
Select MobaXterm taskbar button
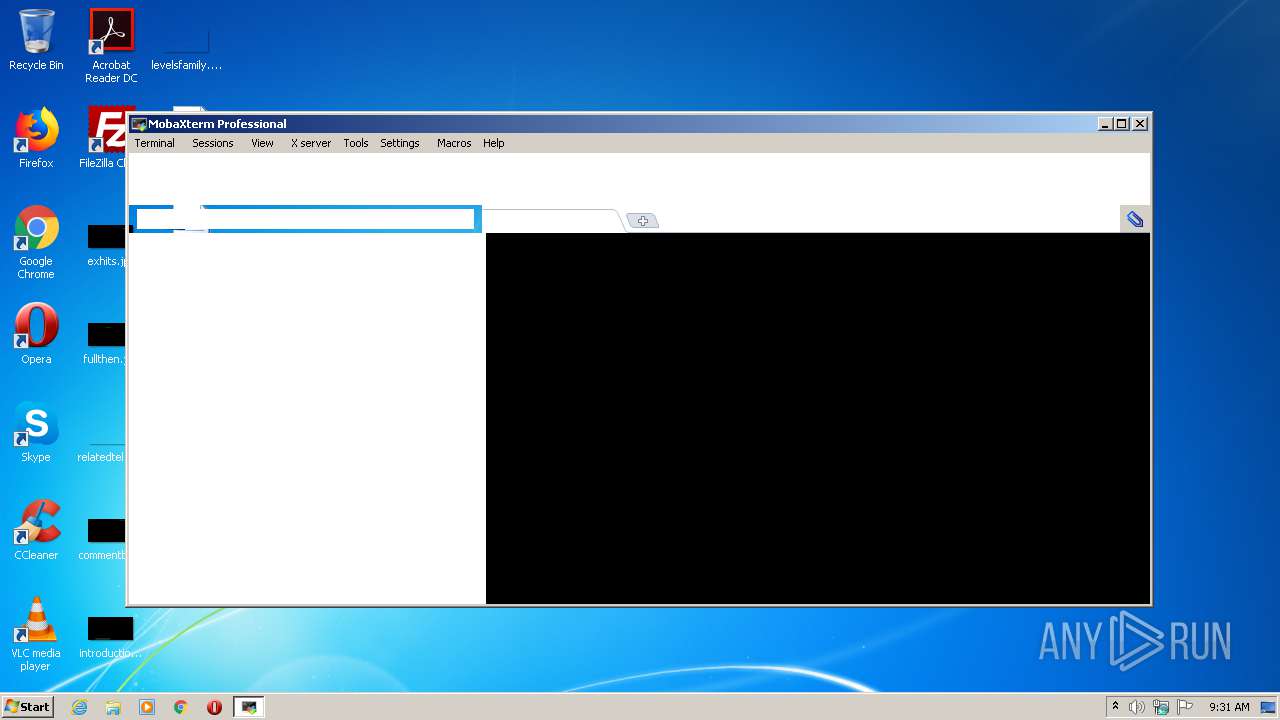tap(249, 707)
